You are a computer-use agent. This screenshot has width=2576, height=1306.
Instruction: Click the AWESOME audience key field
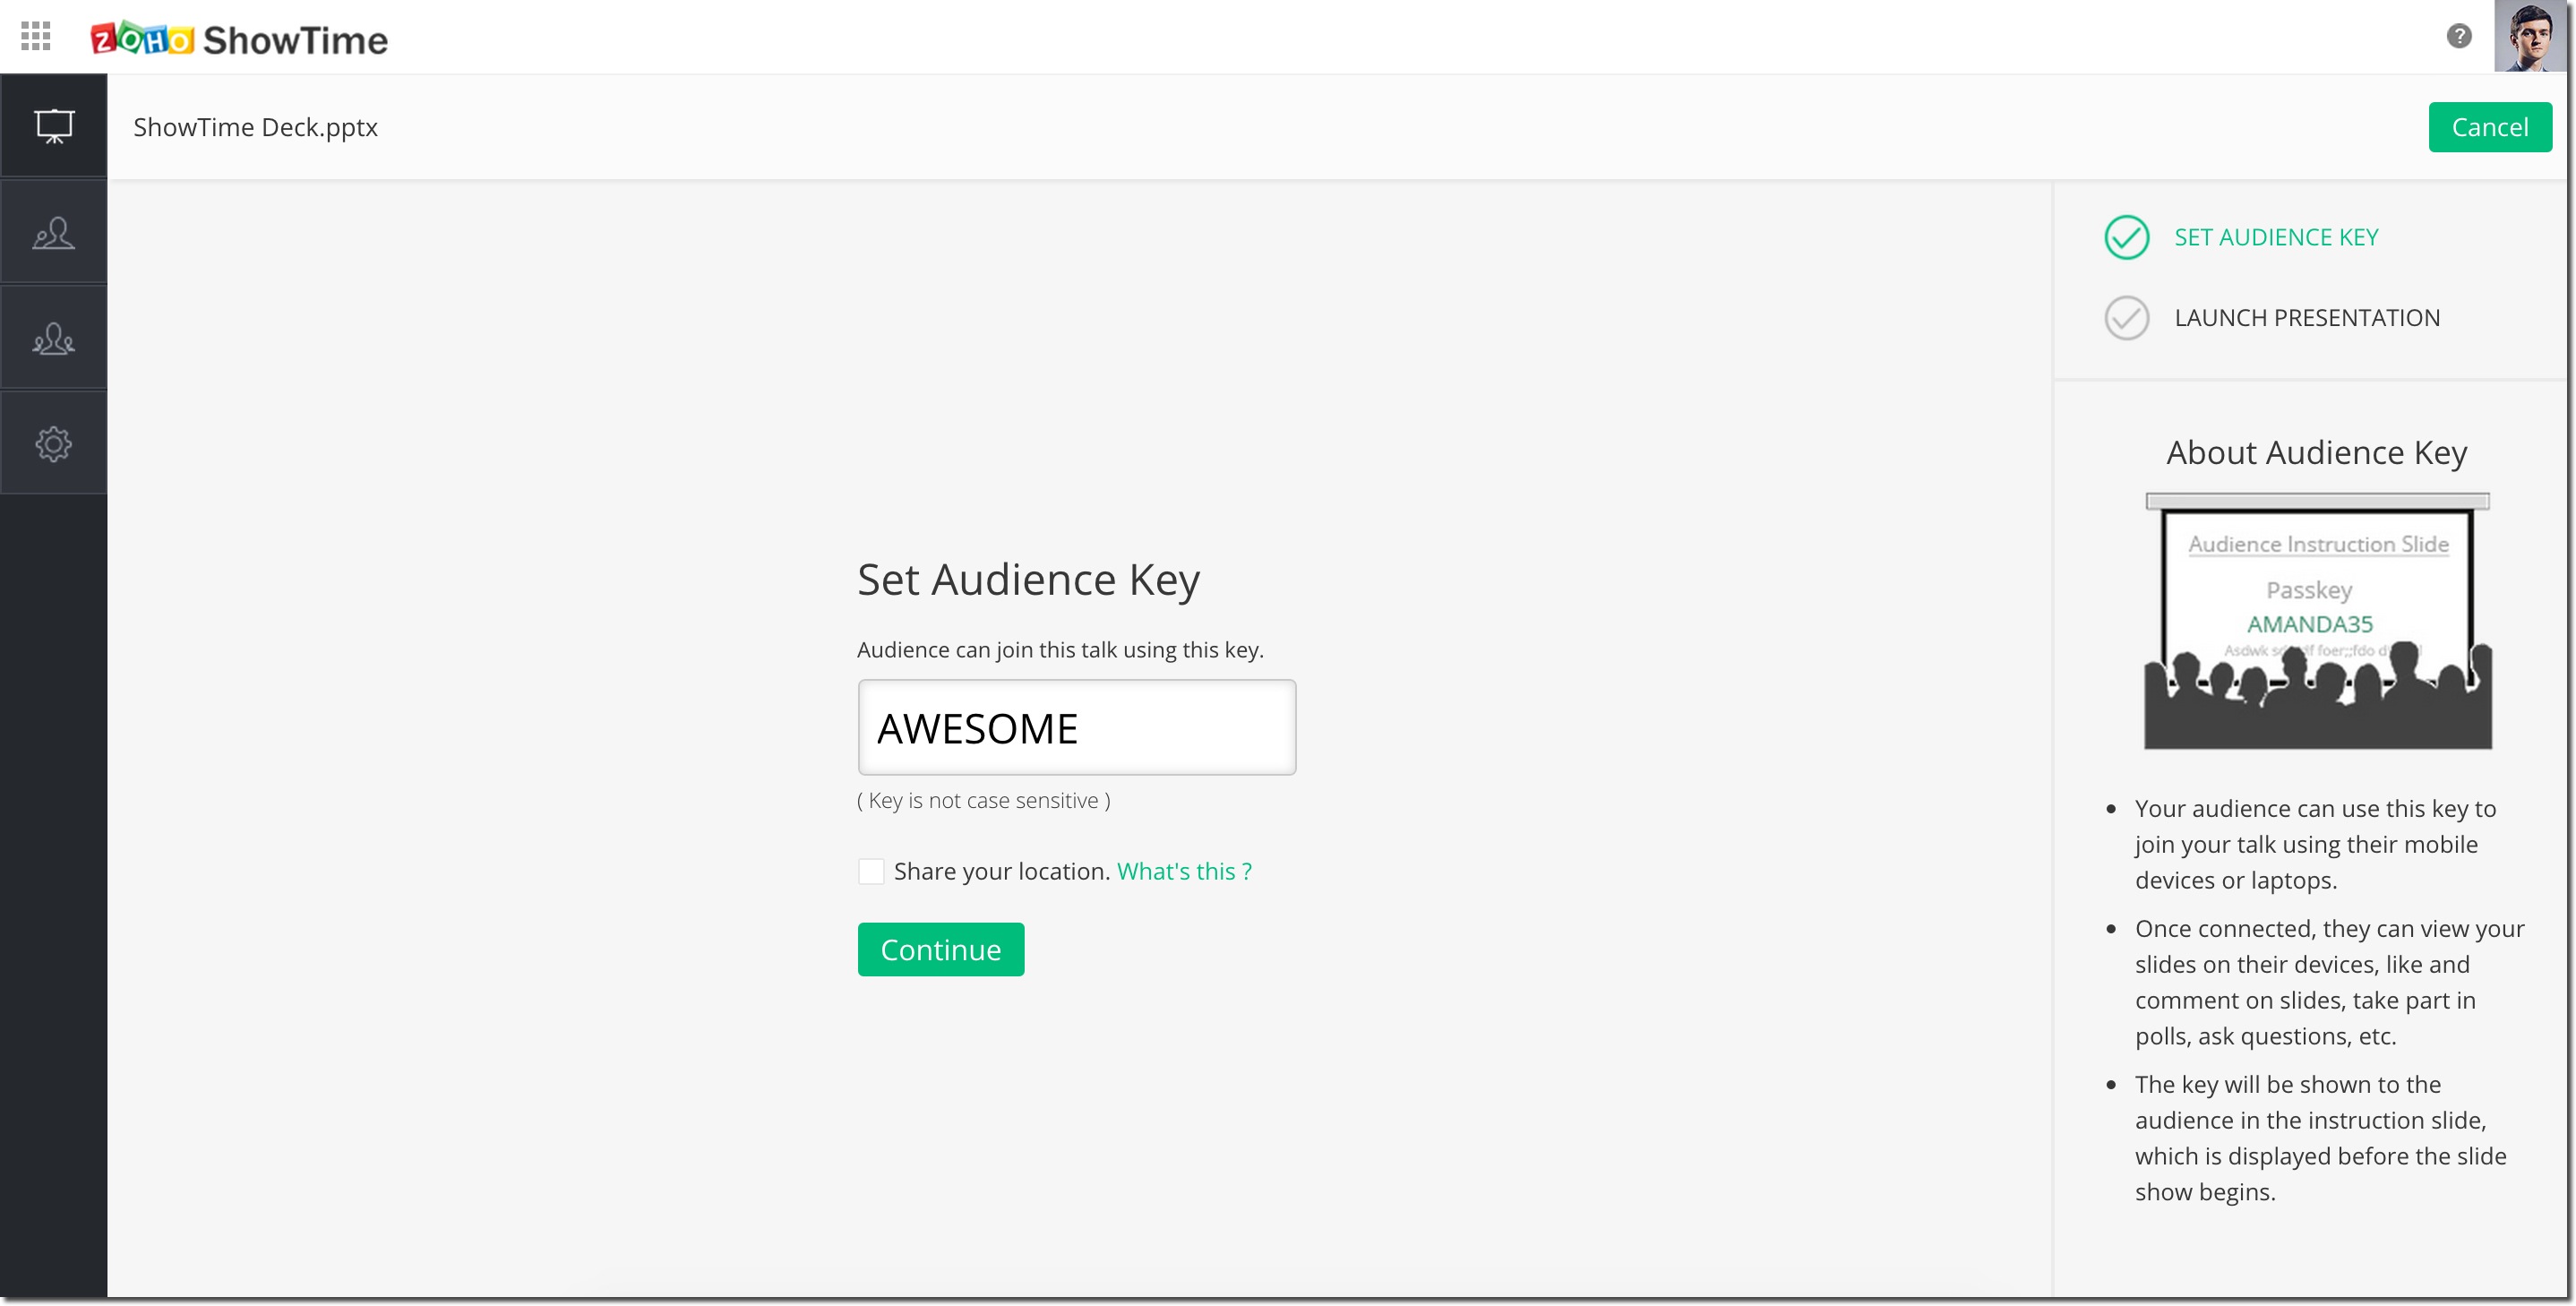(x=1076, y=728)
